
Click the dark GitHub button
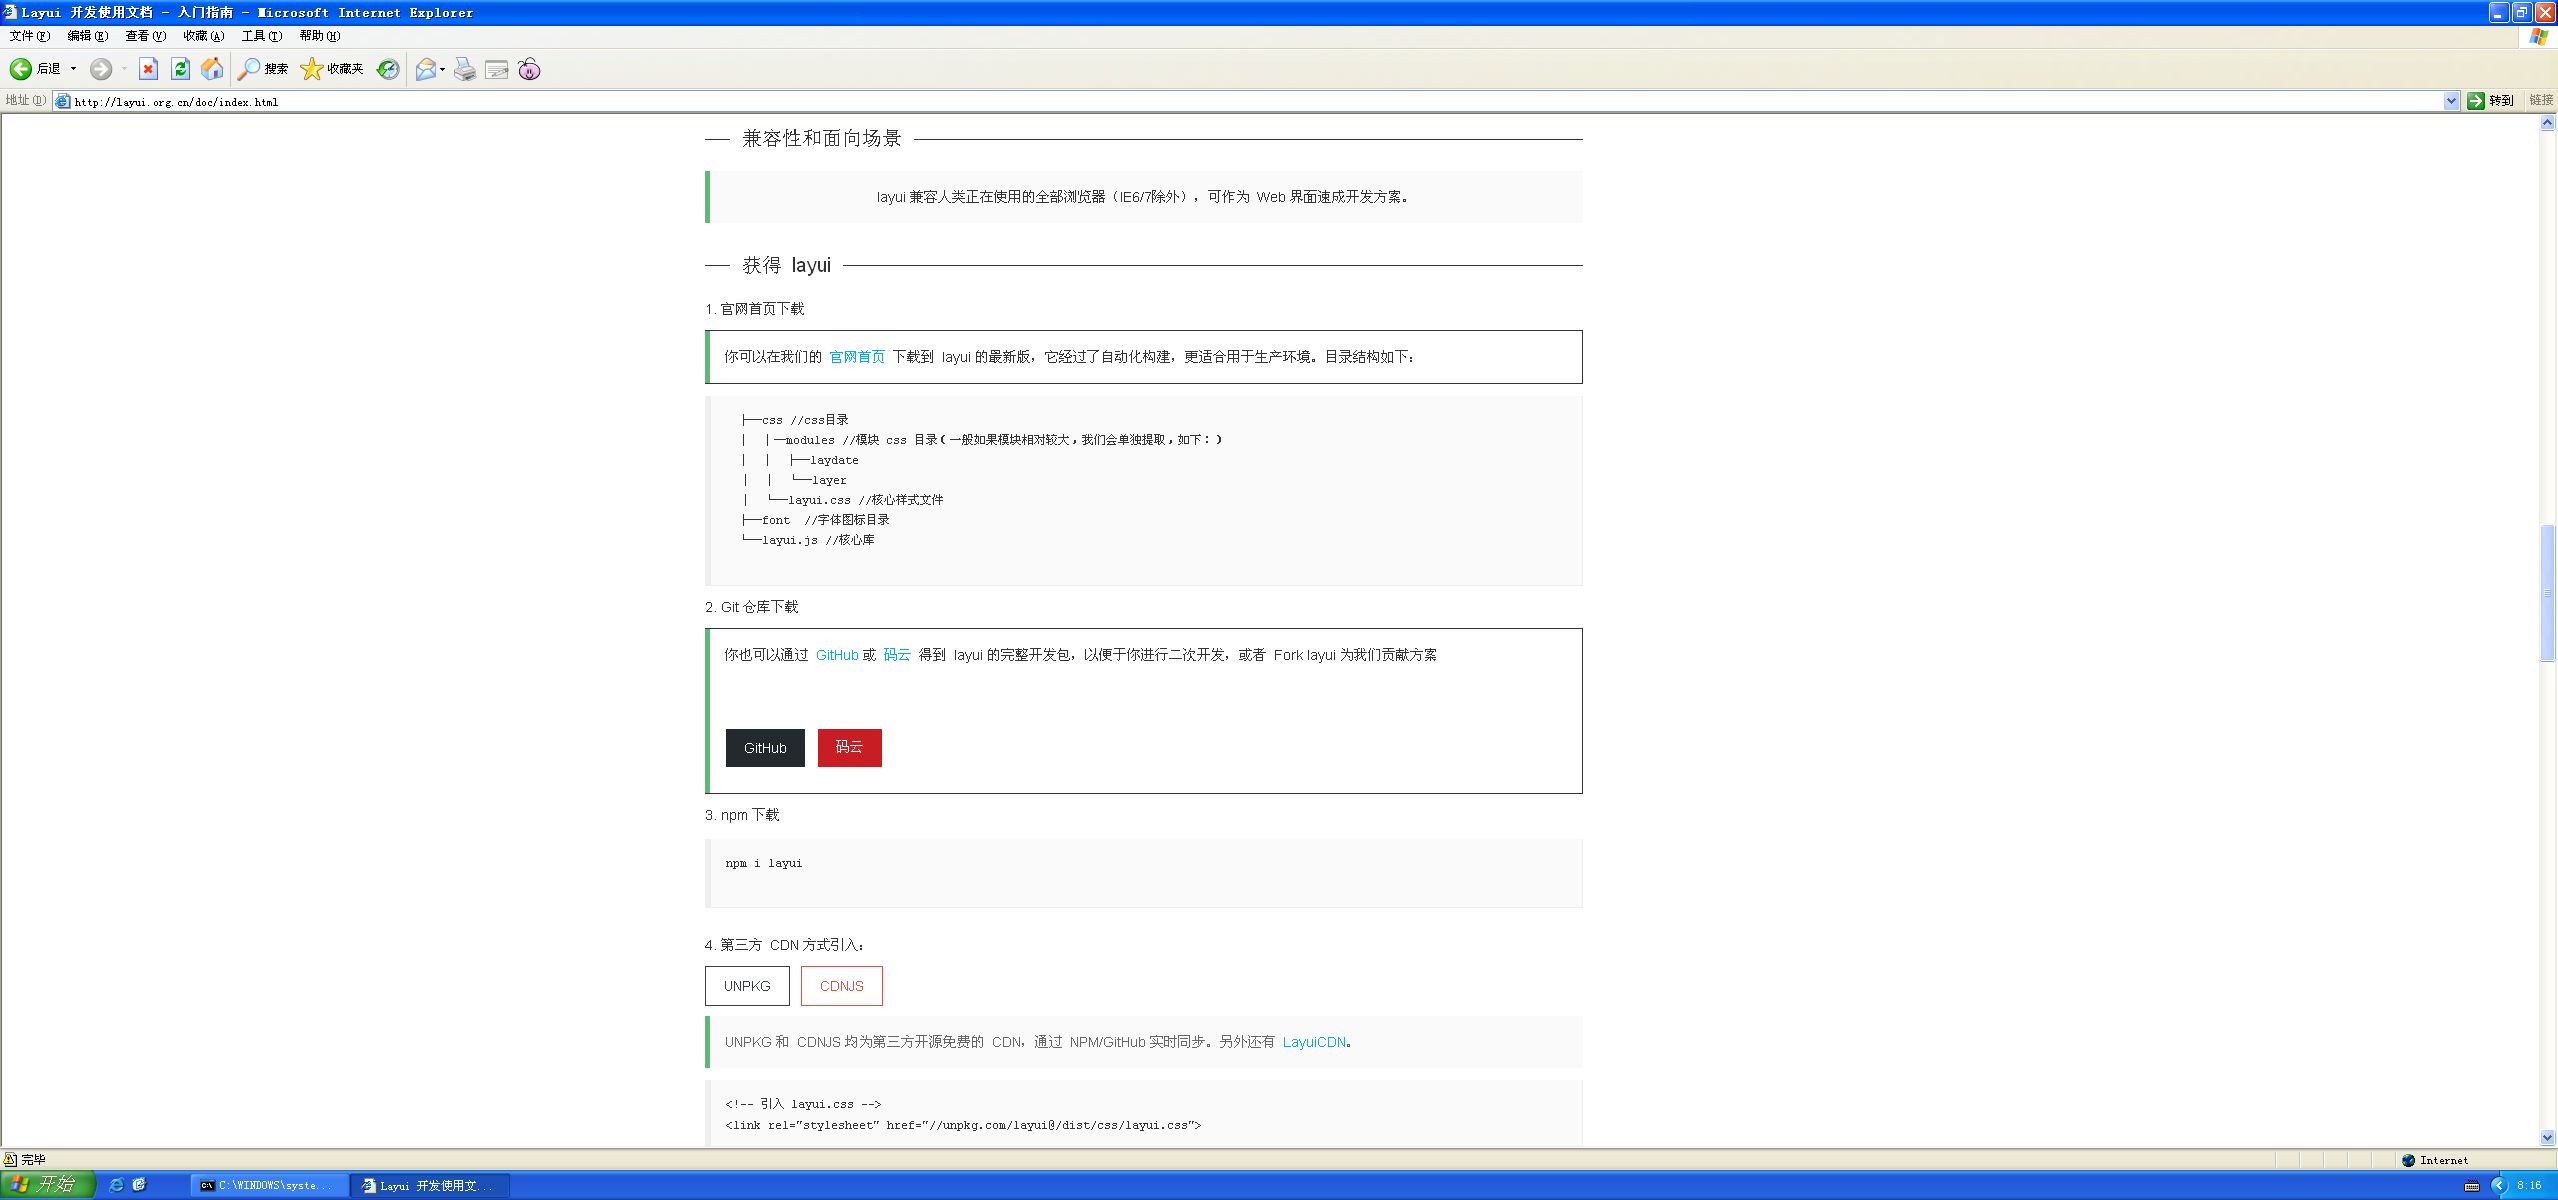pos(765,748)
